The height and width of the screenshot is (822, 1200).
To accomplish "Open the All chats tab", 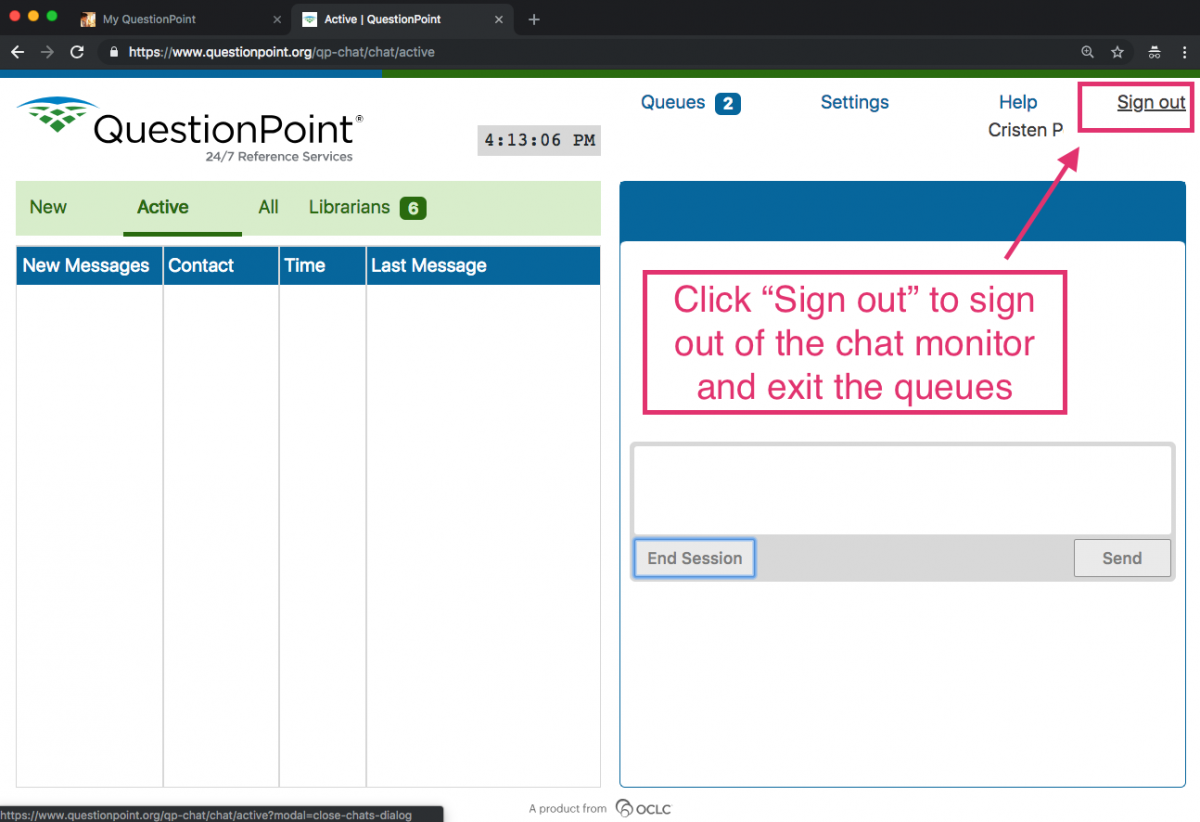I will pos(268,207).
